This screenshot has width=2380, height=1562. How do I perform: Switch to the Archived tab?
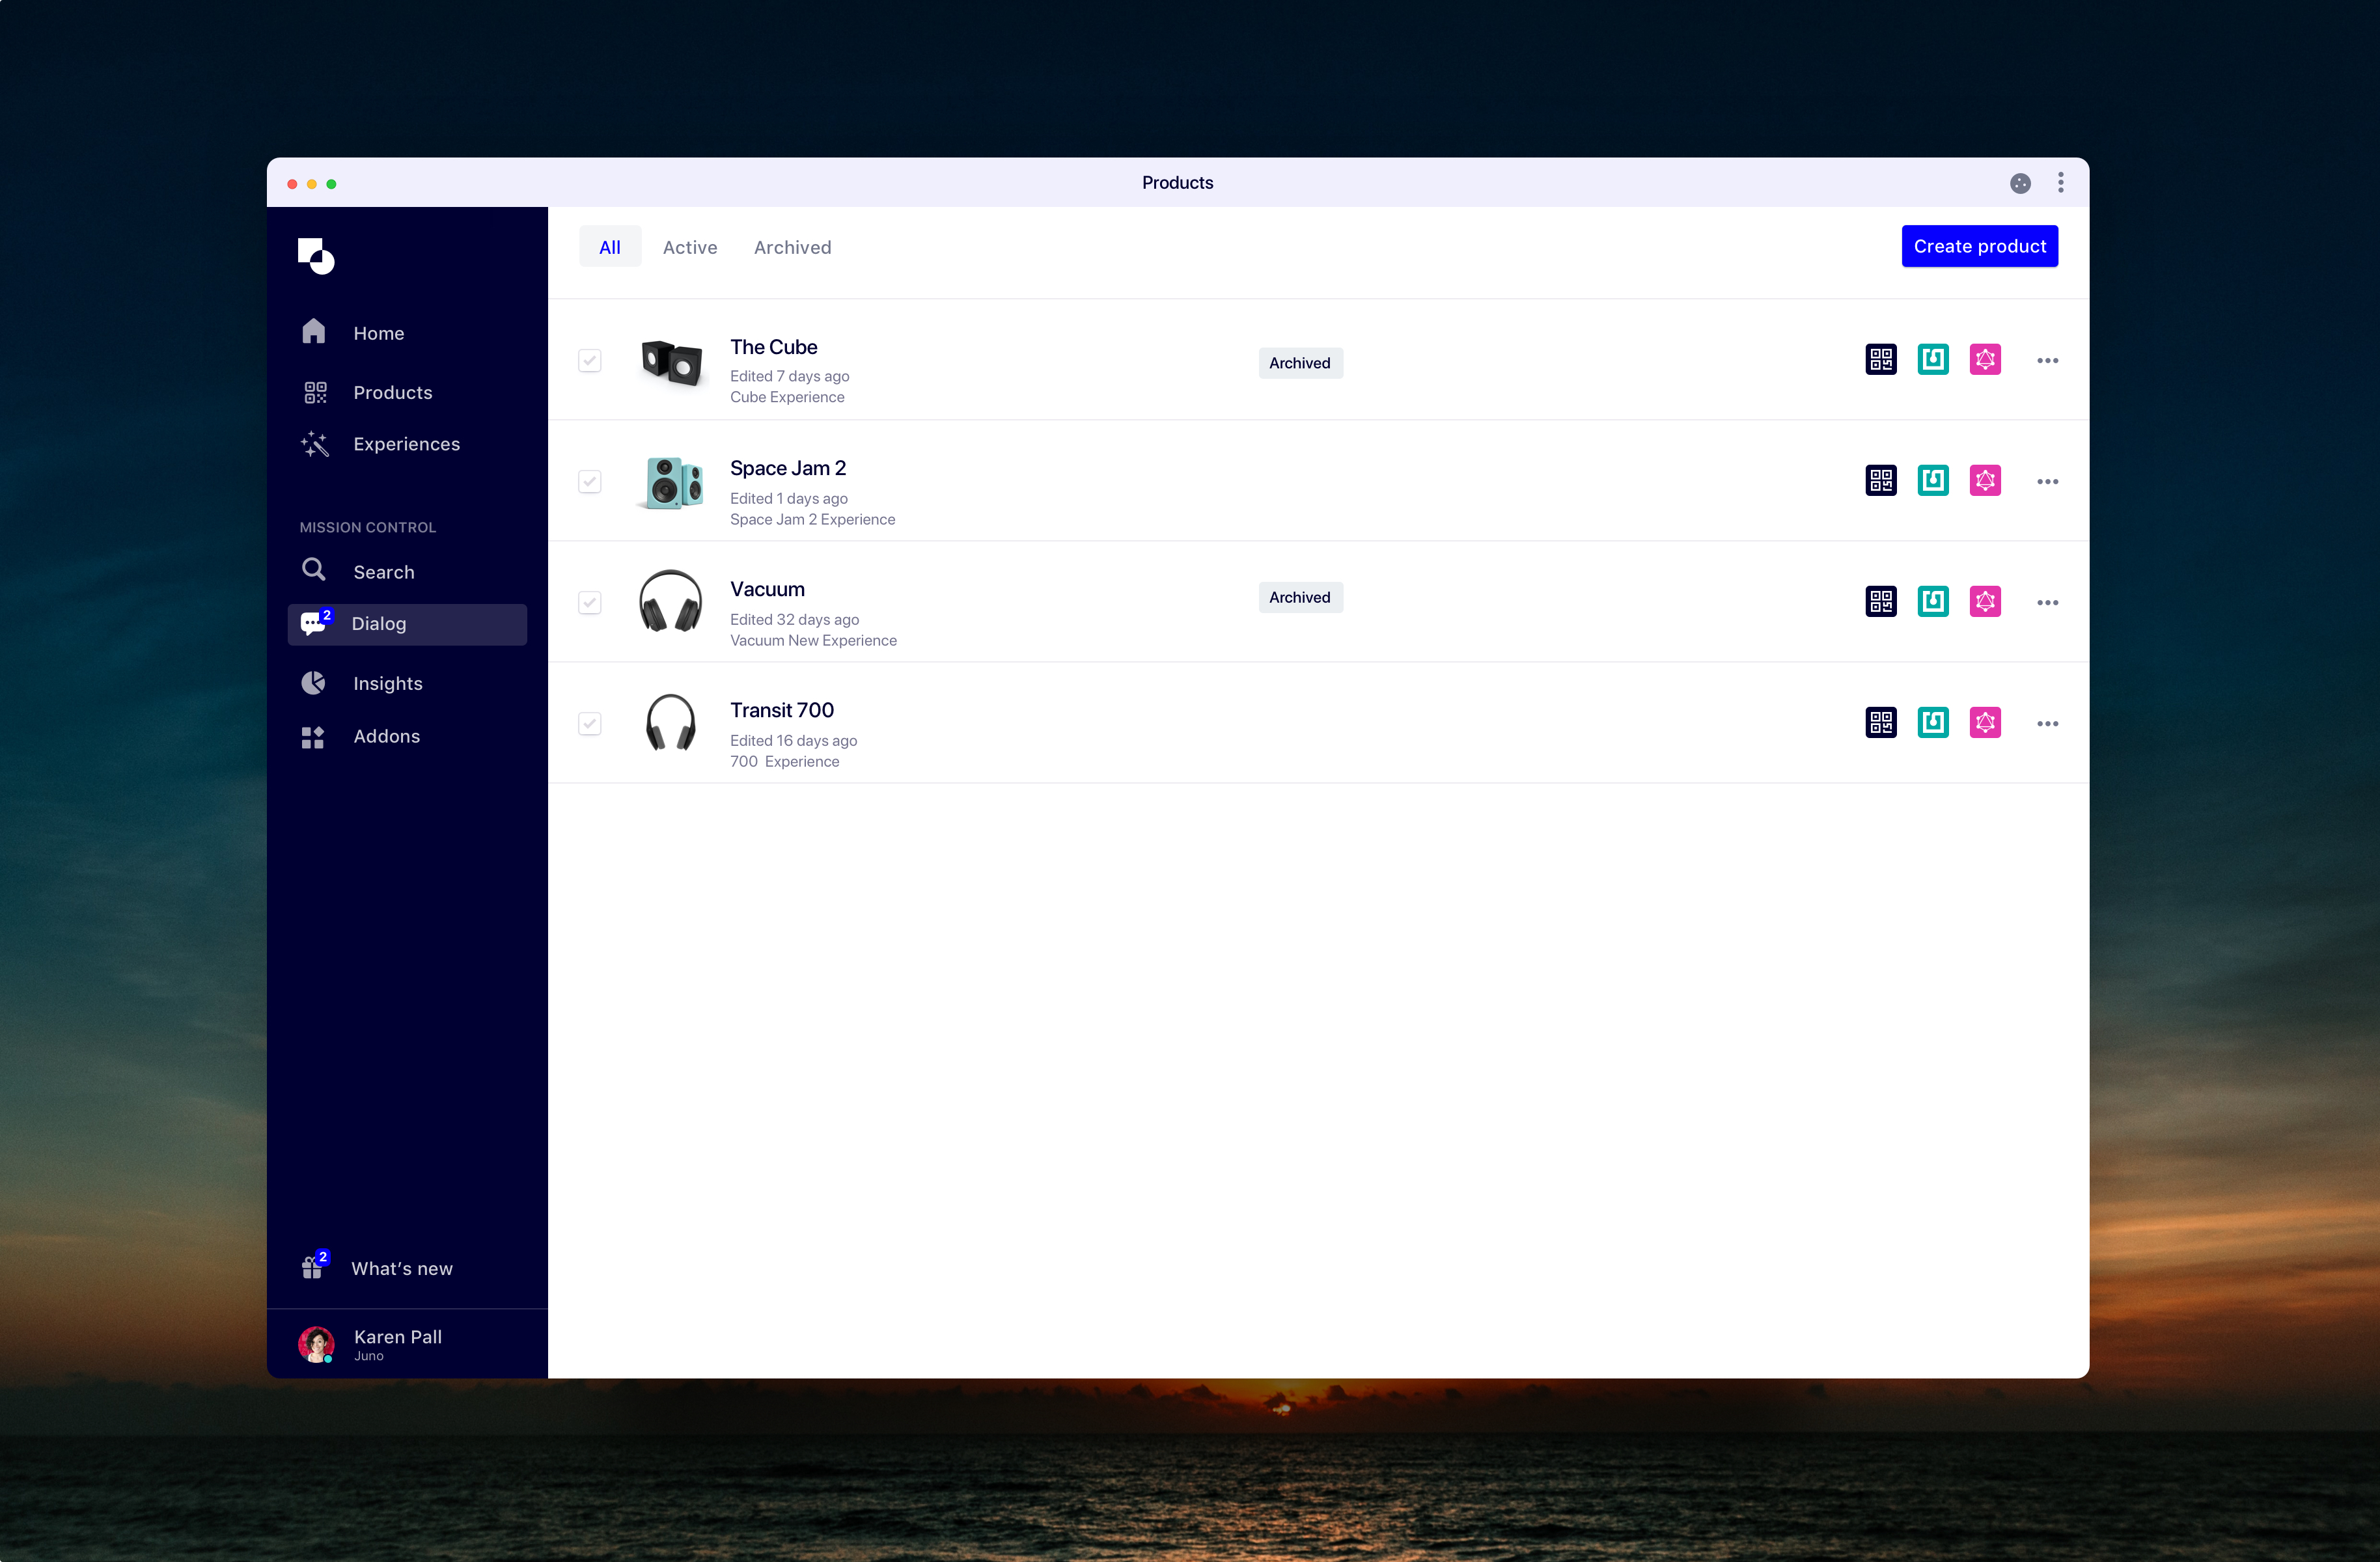(x=792, y=246)
